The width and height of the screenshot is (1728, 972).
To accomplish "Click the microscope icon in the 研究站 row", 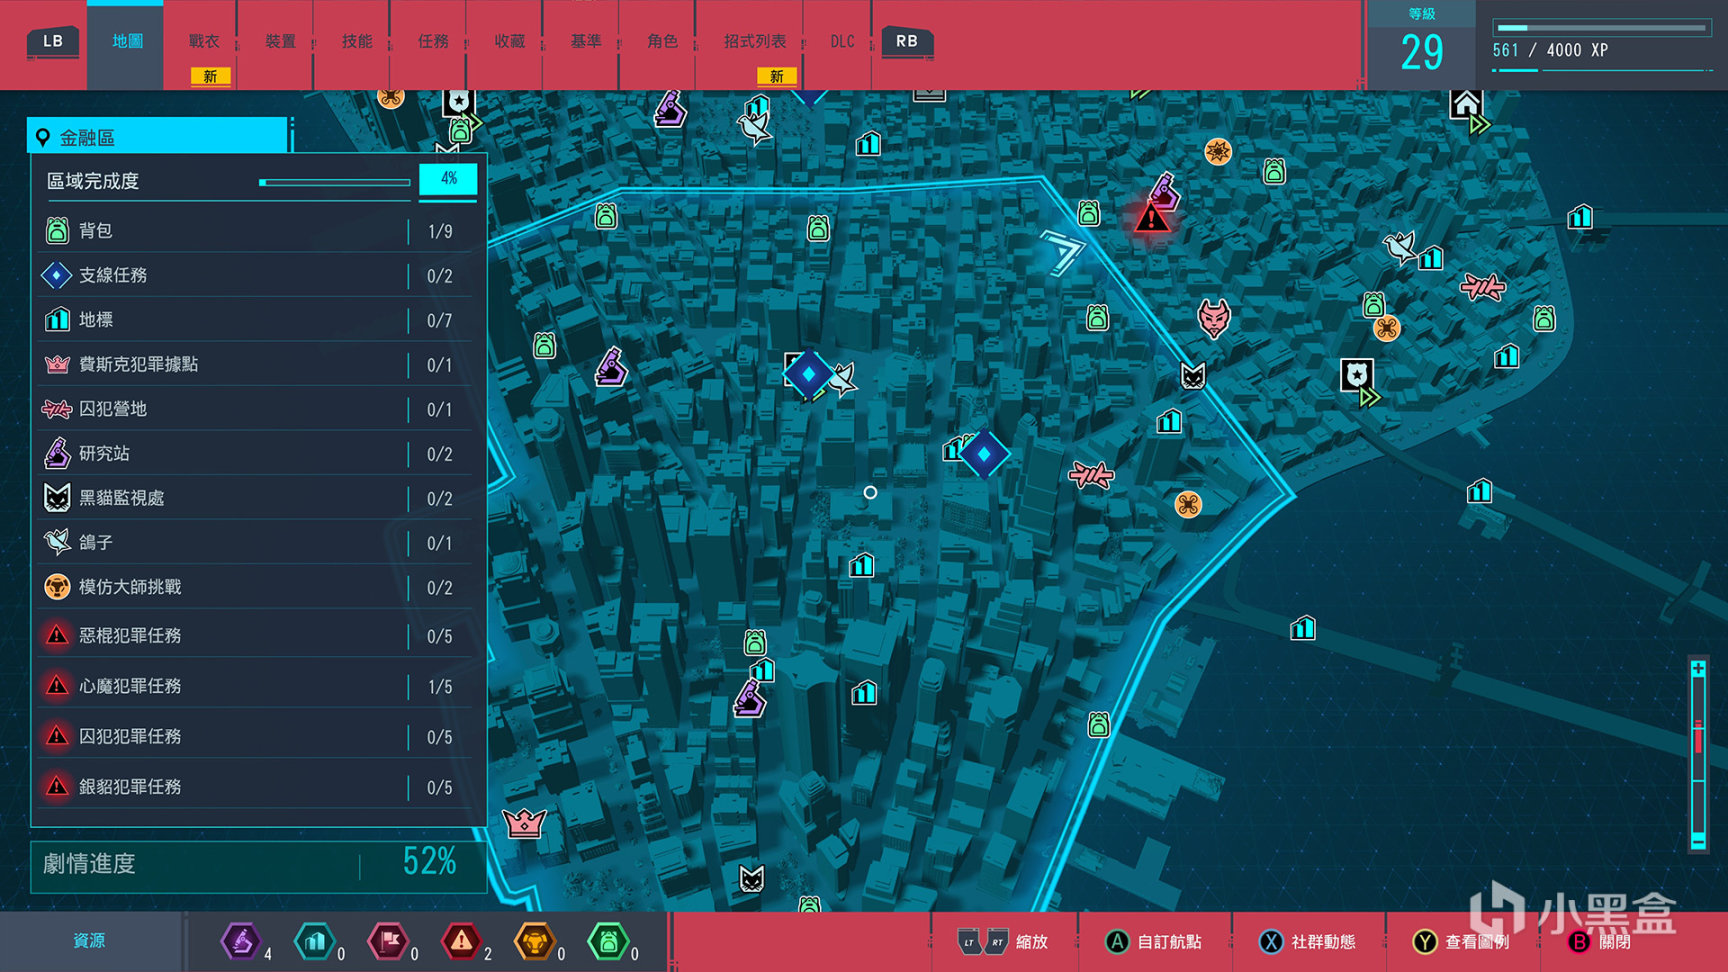I will pyautogui.click(x=57, y=454).
